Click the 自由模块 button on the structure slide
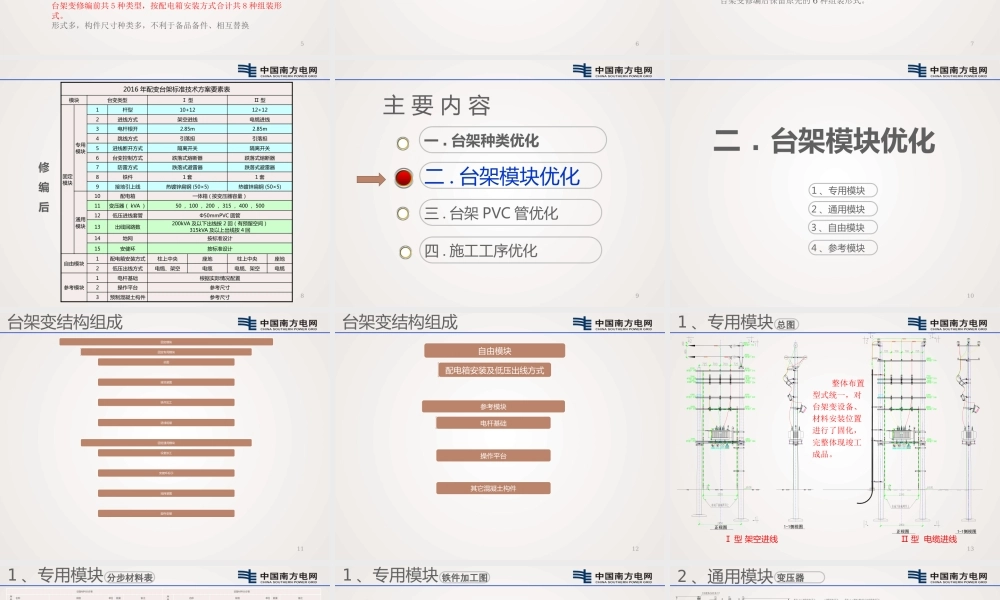This screenshot has height=600, width=1000. (494, 351)
